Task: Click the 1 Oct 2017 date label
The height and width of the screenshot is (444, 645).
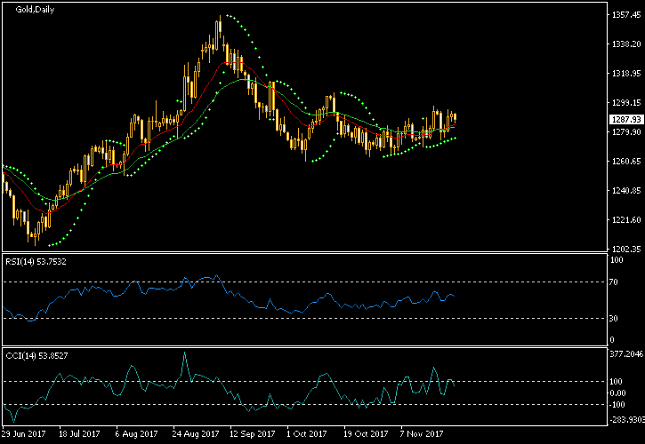Action: [307, 434]
